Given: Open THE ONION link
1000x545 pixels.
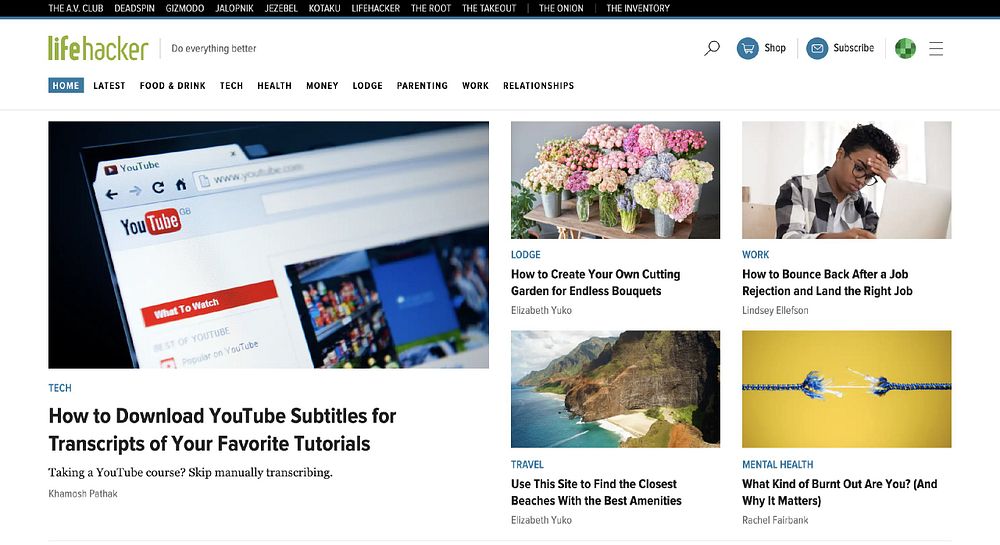Looking at the screenshot, I should click(561, 8).
